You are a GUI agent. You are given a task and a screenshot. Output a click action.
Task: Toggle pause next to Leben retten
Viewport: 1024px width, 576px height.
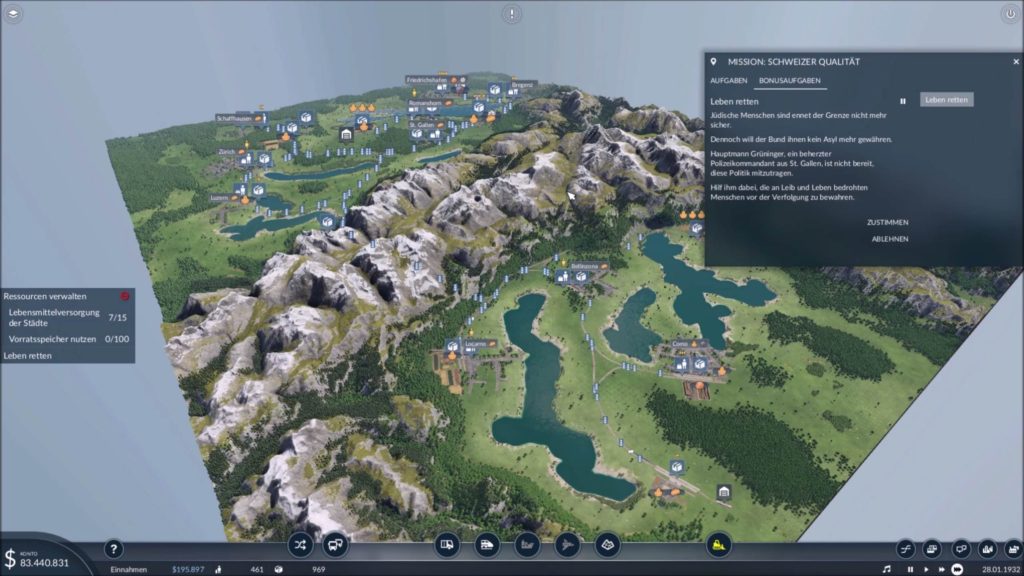coord(903,101)
